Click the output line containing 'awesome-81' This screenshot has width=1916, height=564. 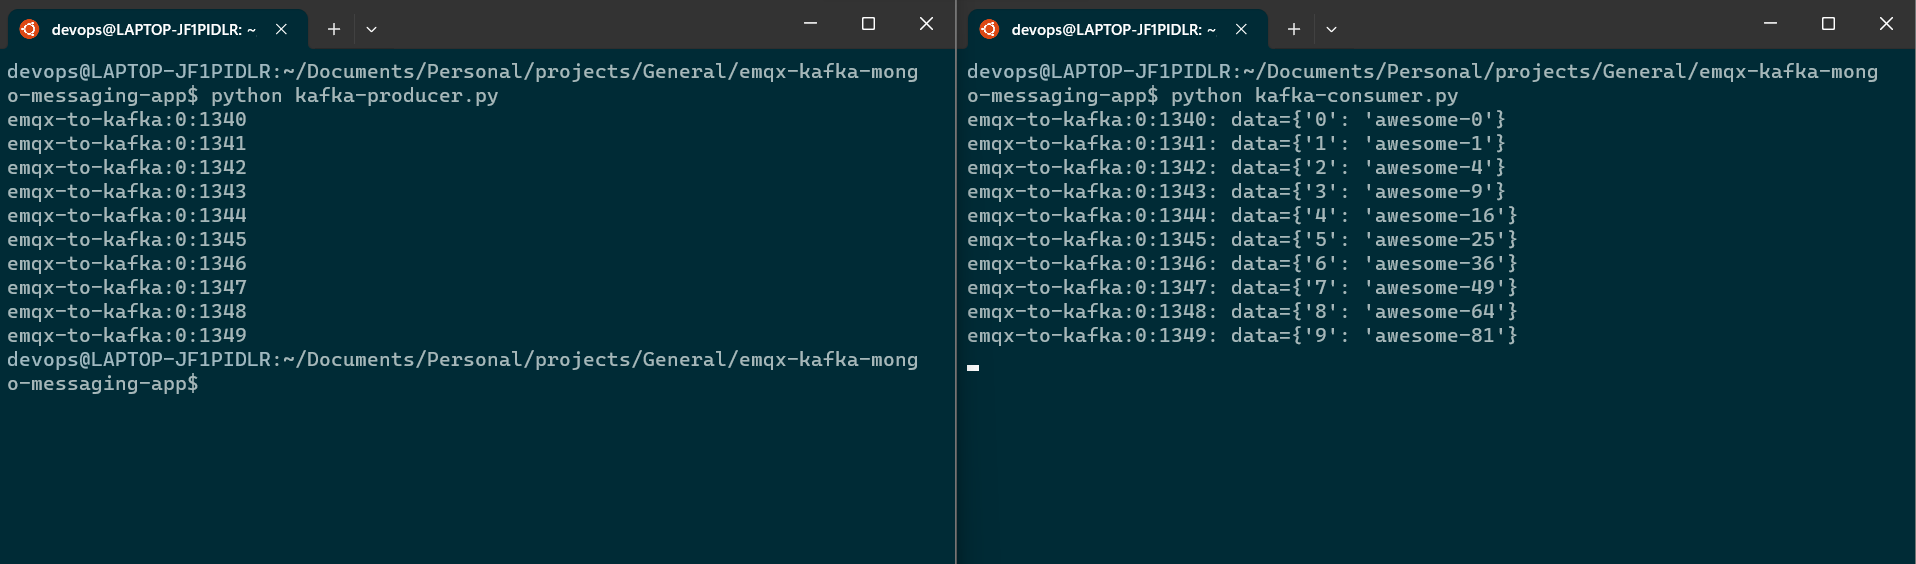tap(1242, 336)
